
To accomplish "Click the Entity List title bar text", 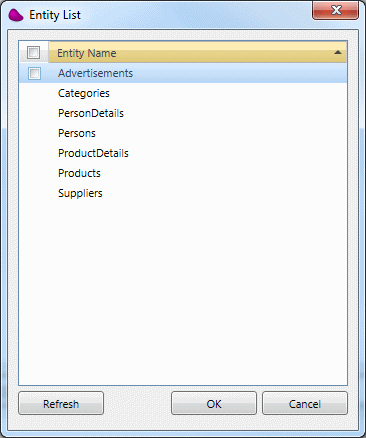I will 55,15.
